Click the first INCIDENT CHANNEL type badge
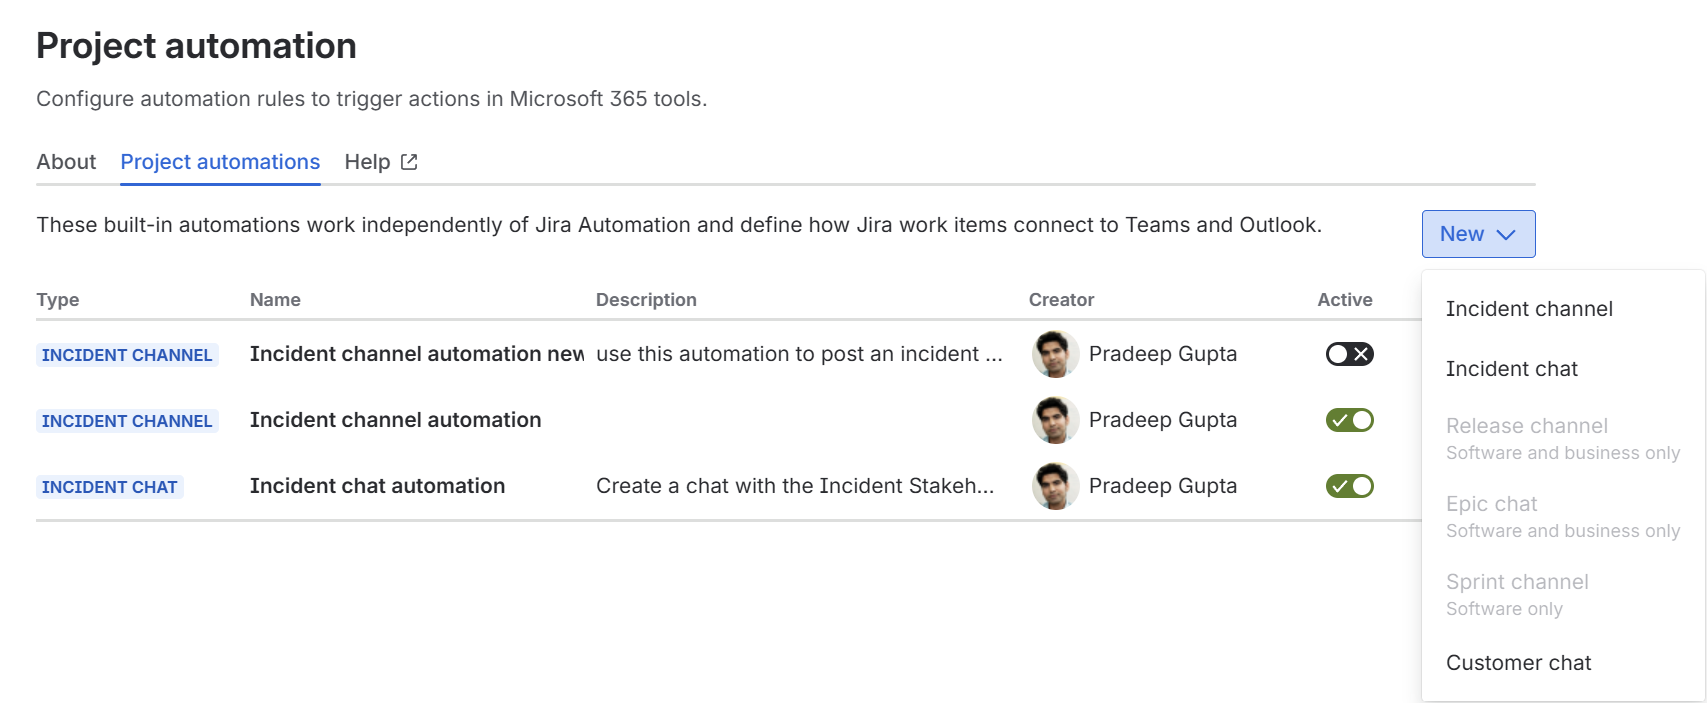The image size is (1707, 703). [x=127, y=355]
